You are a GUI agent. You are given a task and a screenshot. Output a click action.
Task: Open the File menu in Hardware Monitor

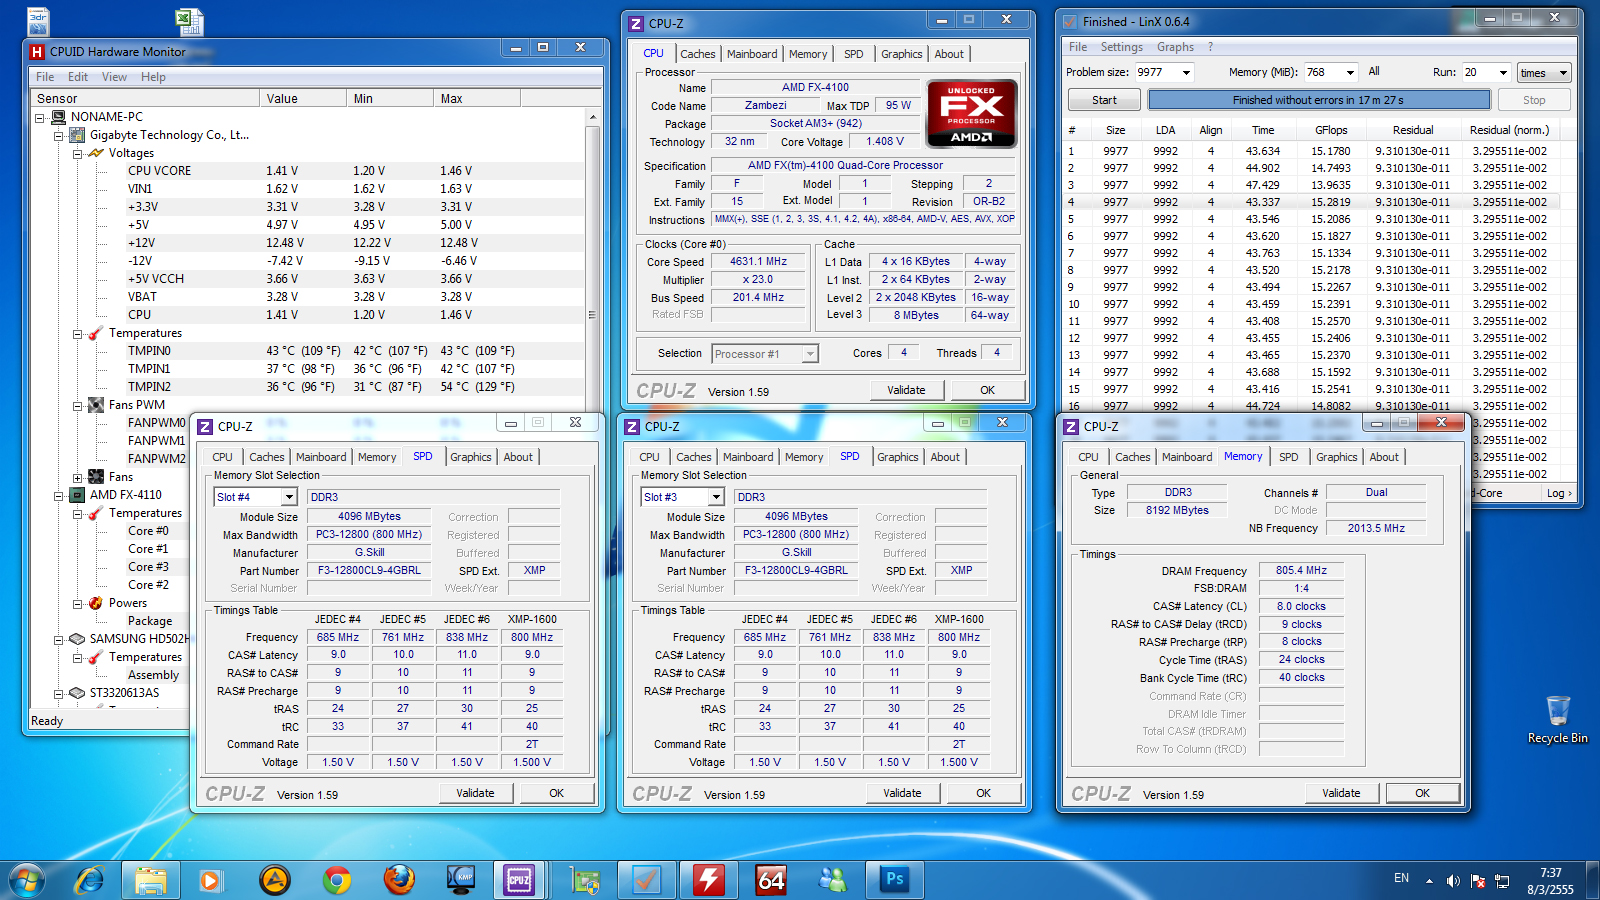[x=45, y=77]
